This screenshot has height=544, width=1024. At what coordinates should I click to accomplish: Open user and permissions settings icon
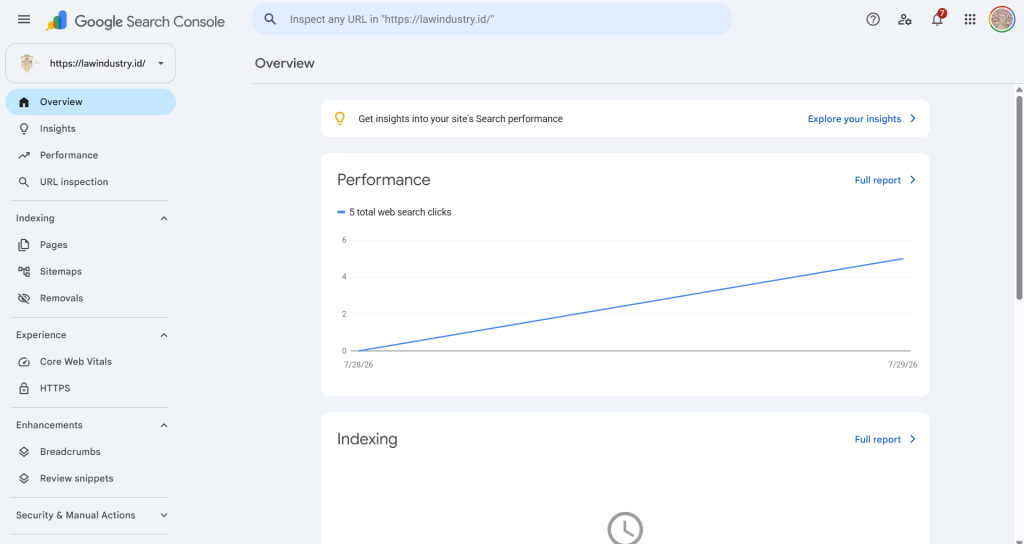point(904,20)
